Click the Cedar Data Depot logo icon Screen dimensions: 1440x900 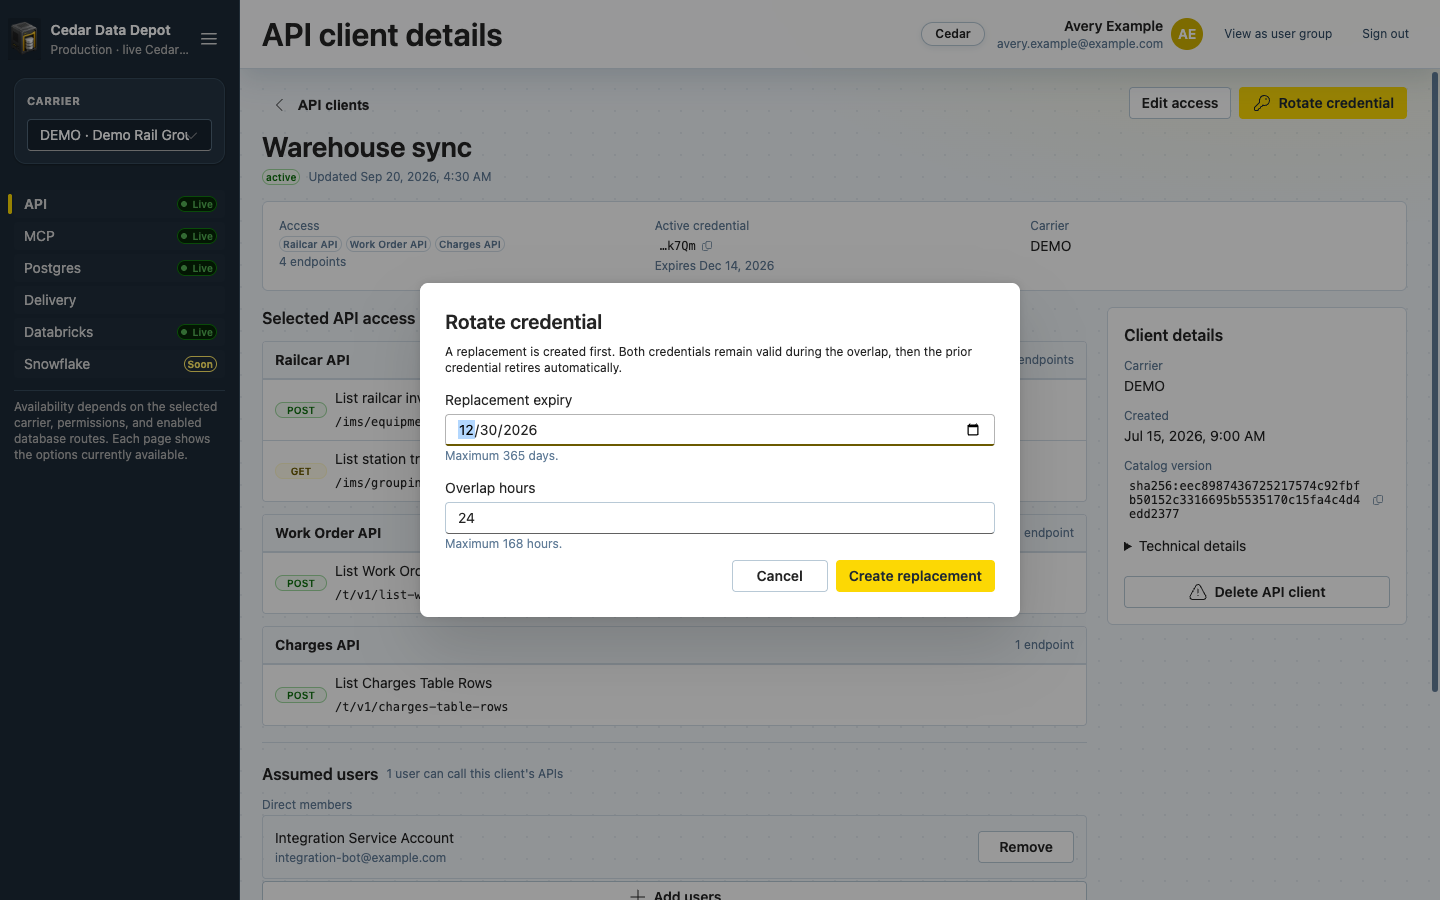pyautogui.click(x=25, y=39)
